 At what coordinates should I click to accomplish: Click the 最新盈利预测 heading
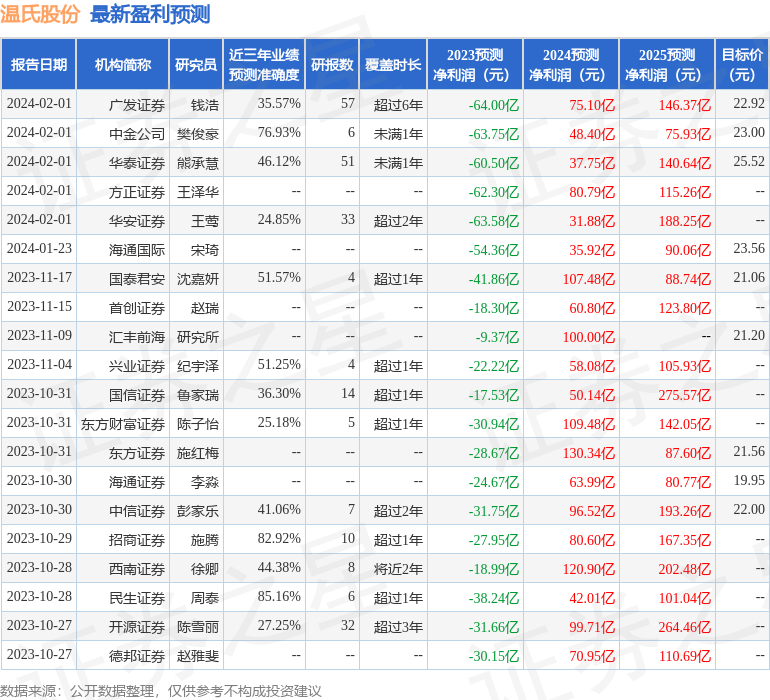[x=150, y=14]
